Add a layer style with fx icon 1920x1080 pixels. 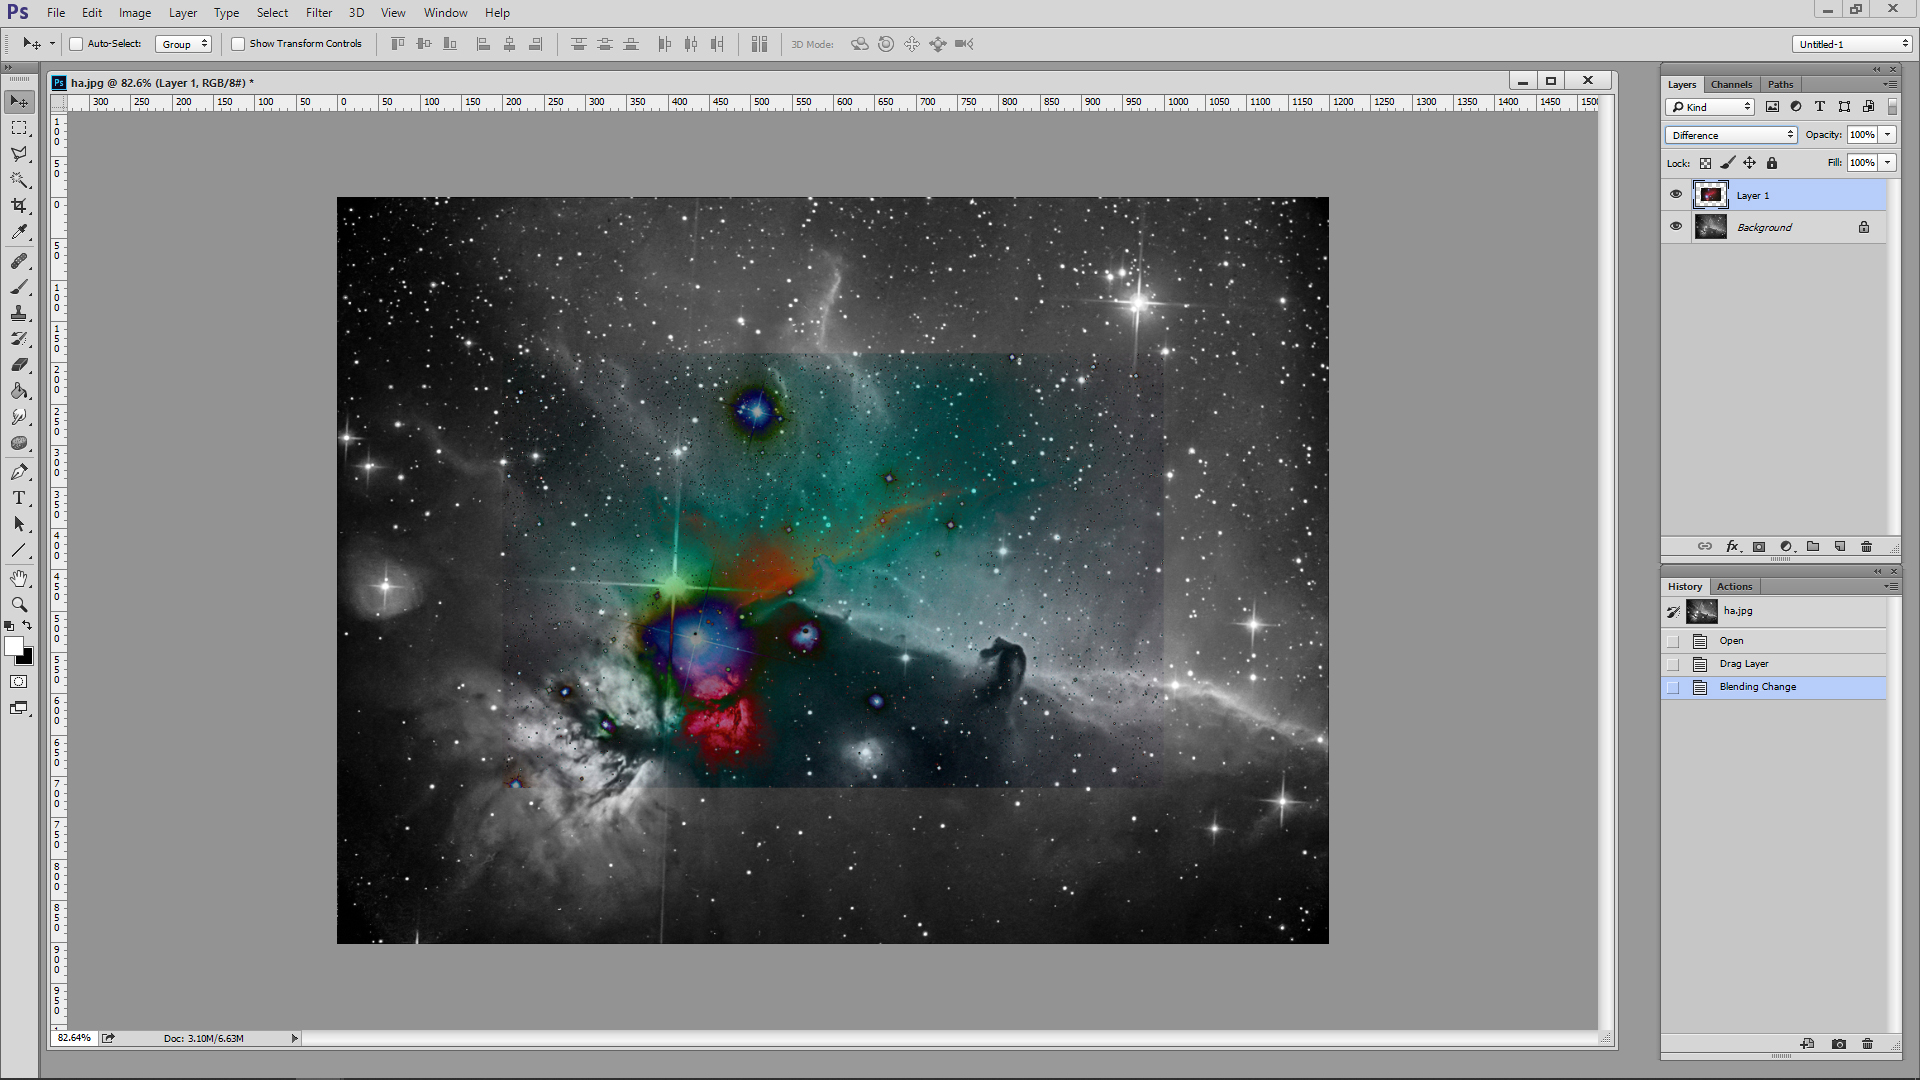pyautogui.click(x=1733, y=546)
